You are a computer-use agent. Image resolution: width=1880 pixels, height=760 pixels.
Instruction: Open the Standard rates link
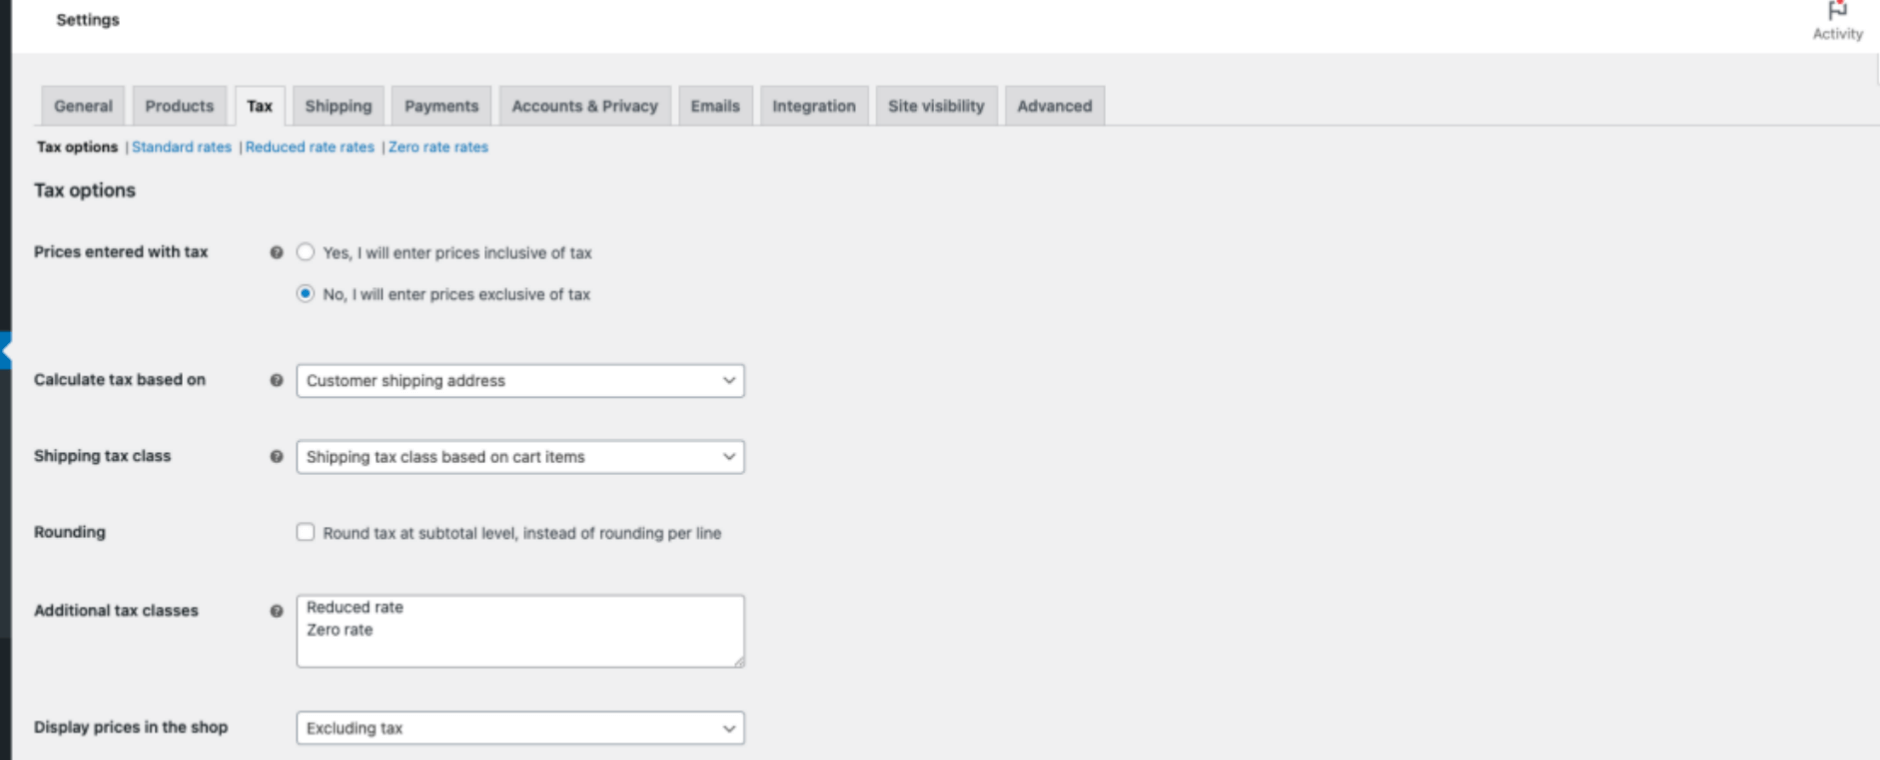pos(181,147)
